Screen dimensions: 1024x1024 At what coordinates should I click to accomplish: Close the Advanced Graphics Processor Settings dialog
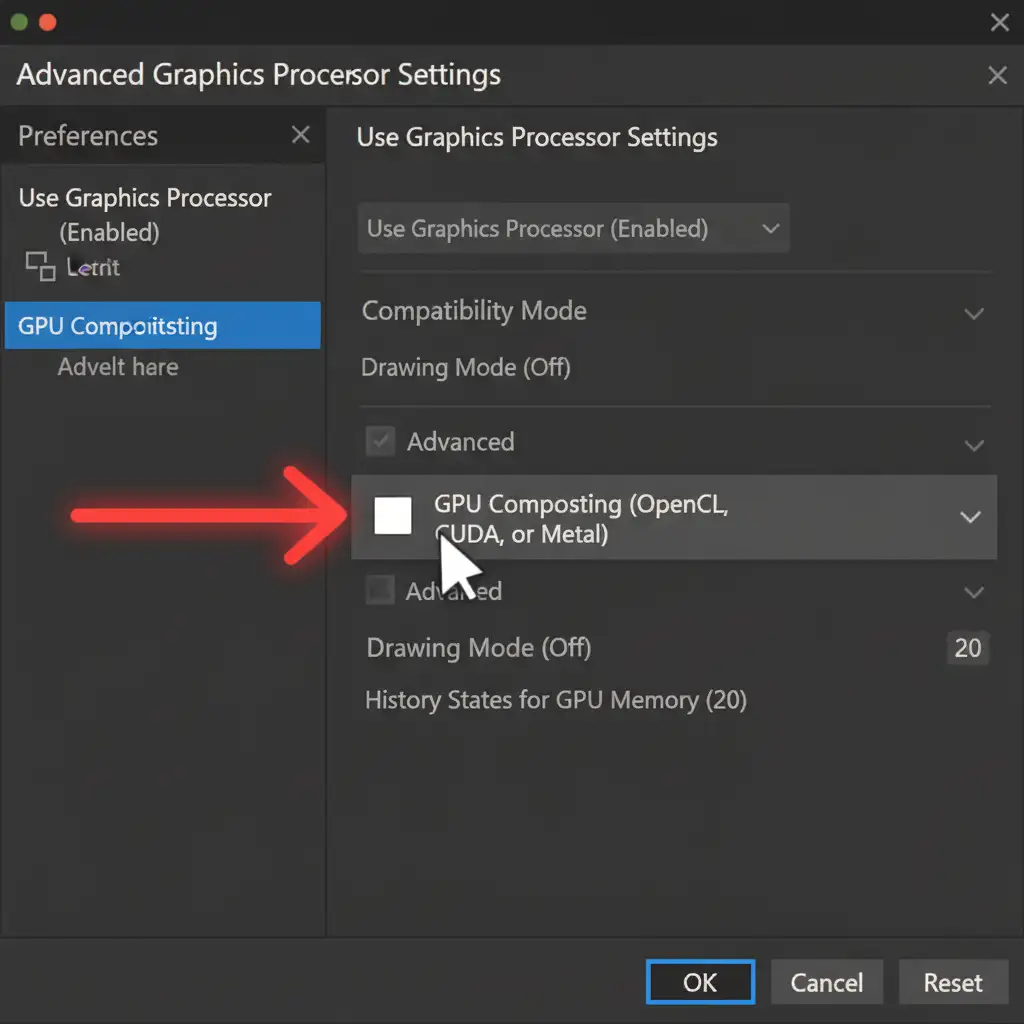(x=997, y=75)
